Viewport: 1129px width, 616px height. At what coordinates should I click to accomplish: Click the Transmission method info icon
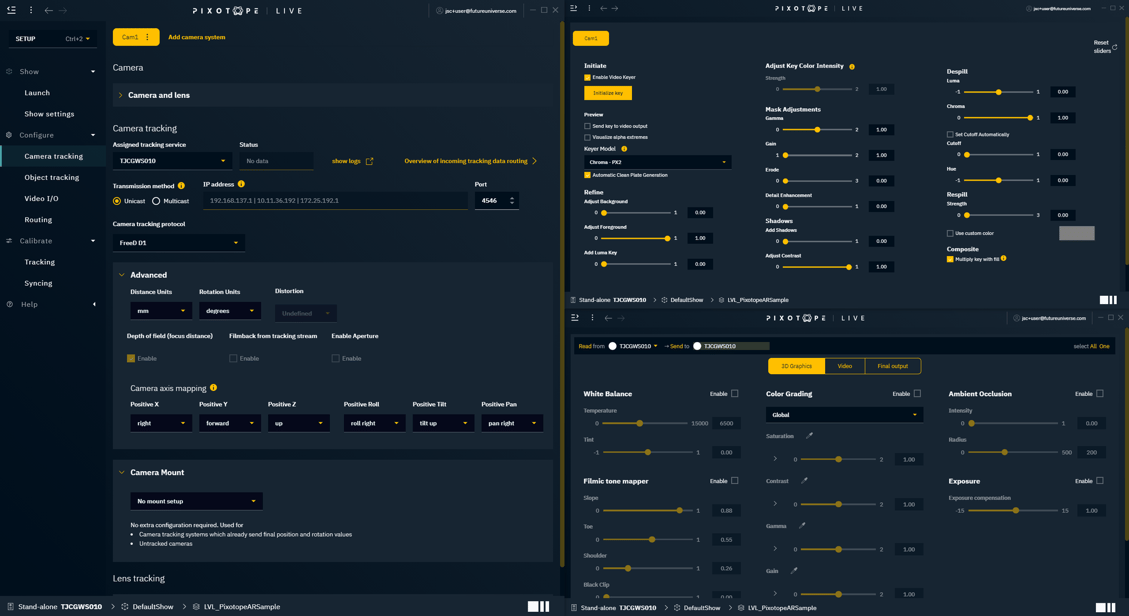tap(181, 186)
